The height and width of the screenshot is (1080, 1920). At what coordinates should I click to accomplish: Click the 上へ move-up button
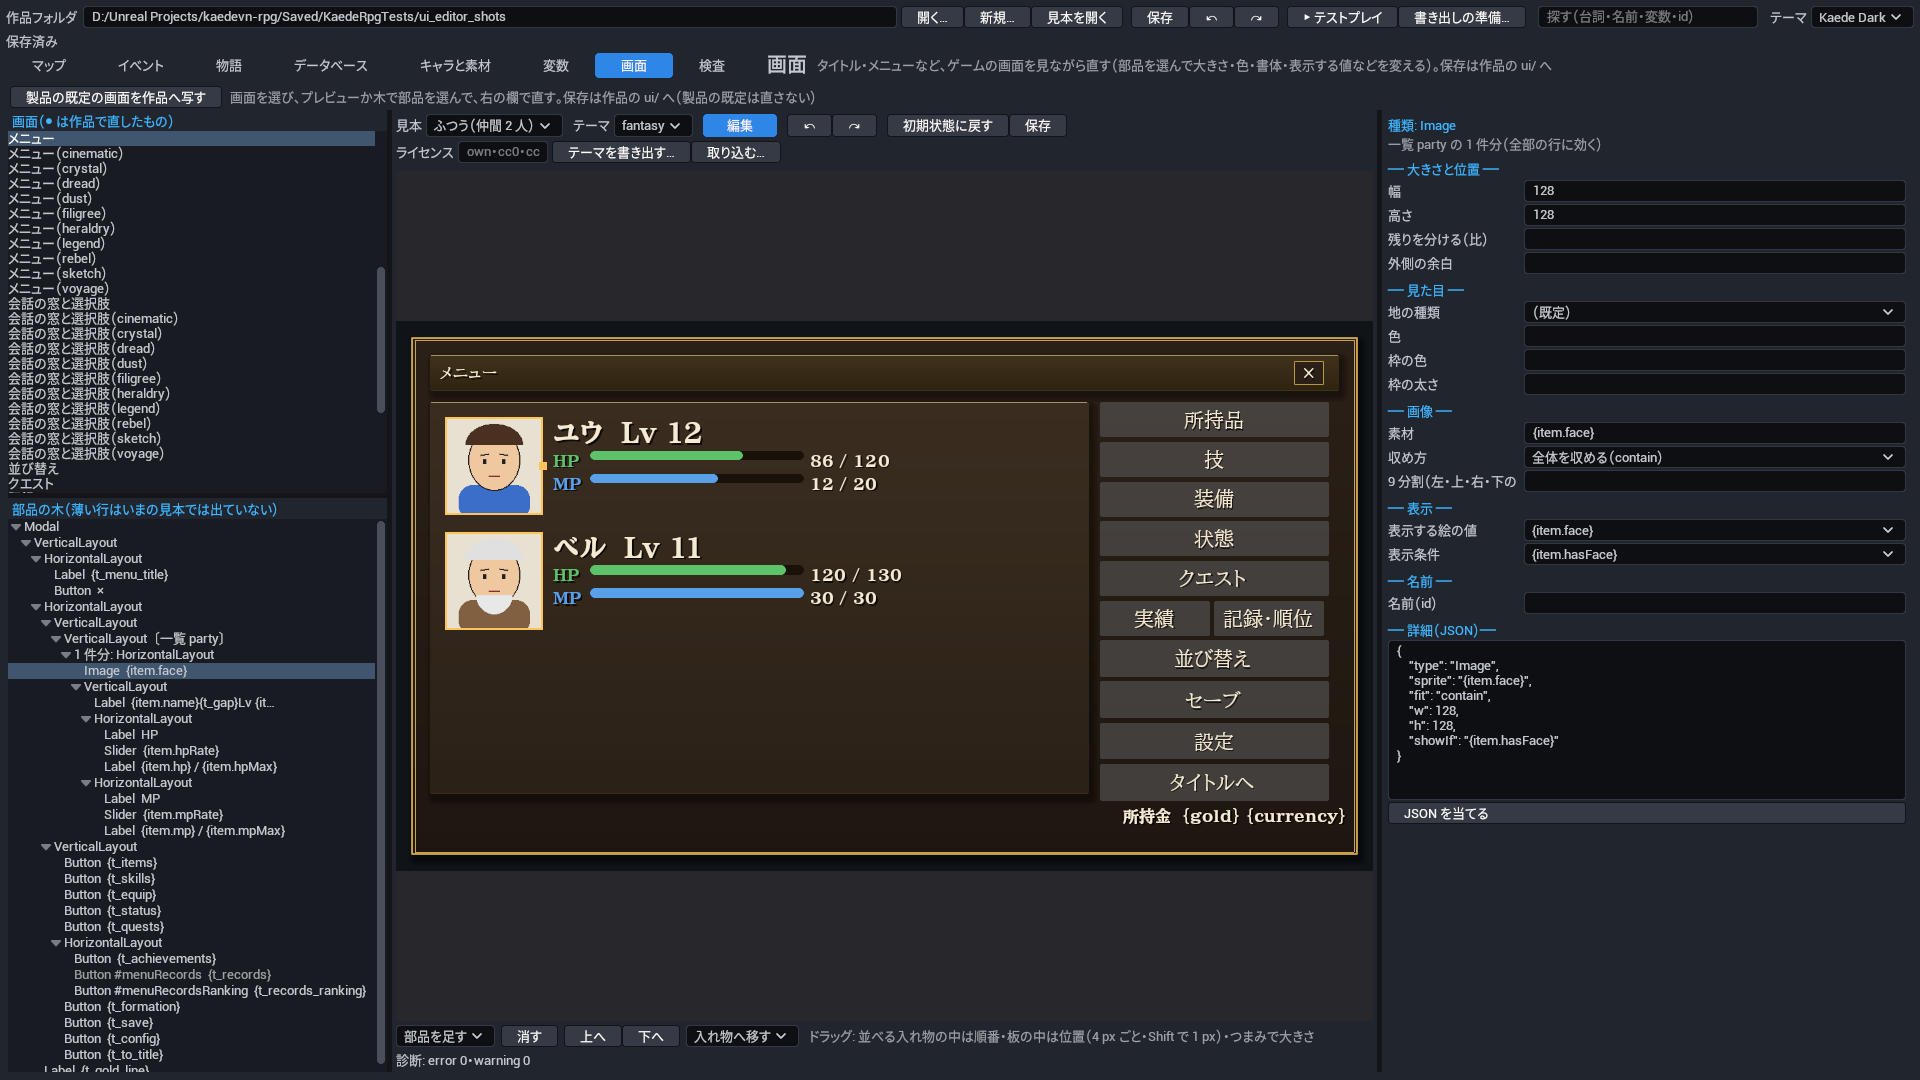point(593,1037)
